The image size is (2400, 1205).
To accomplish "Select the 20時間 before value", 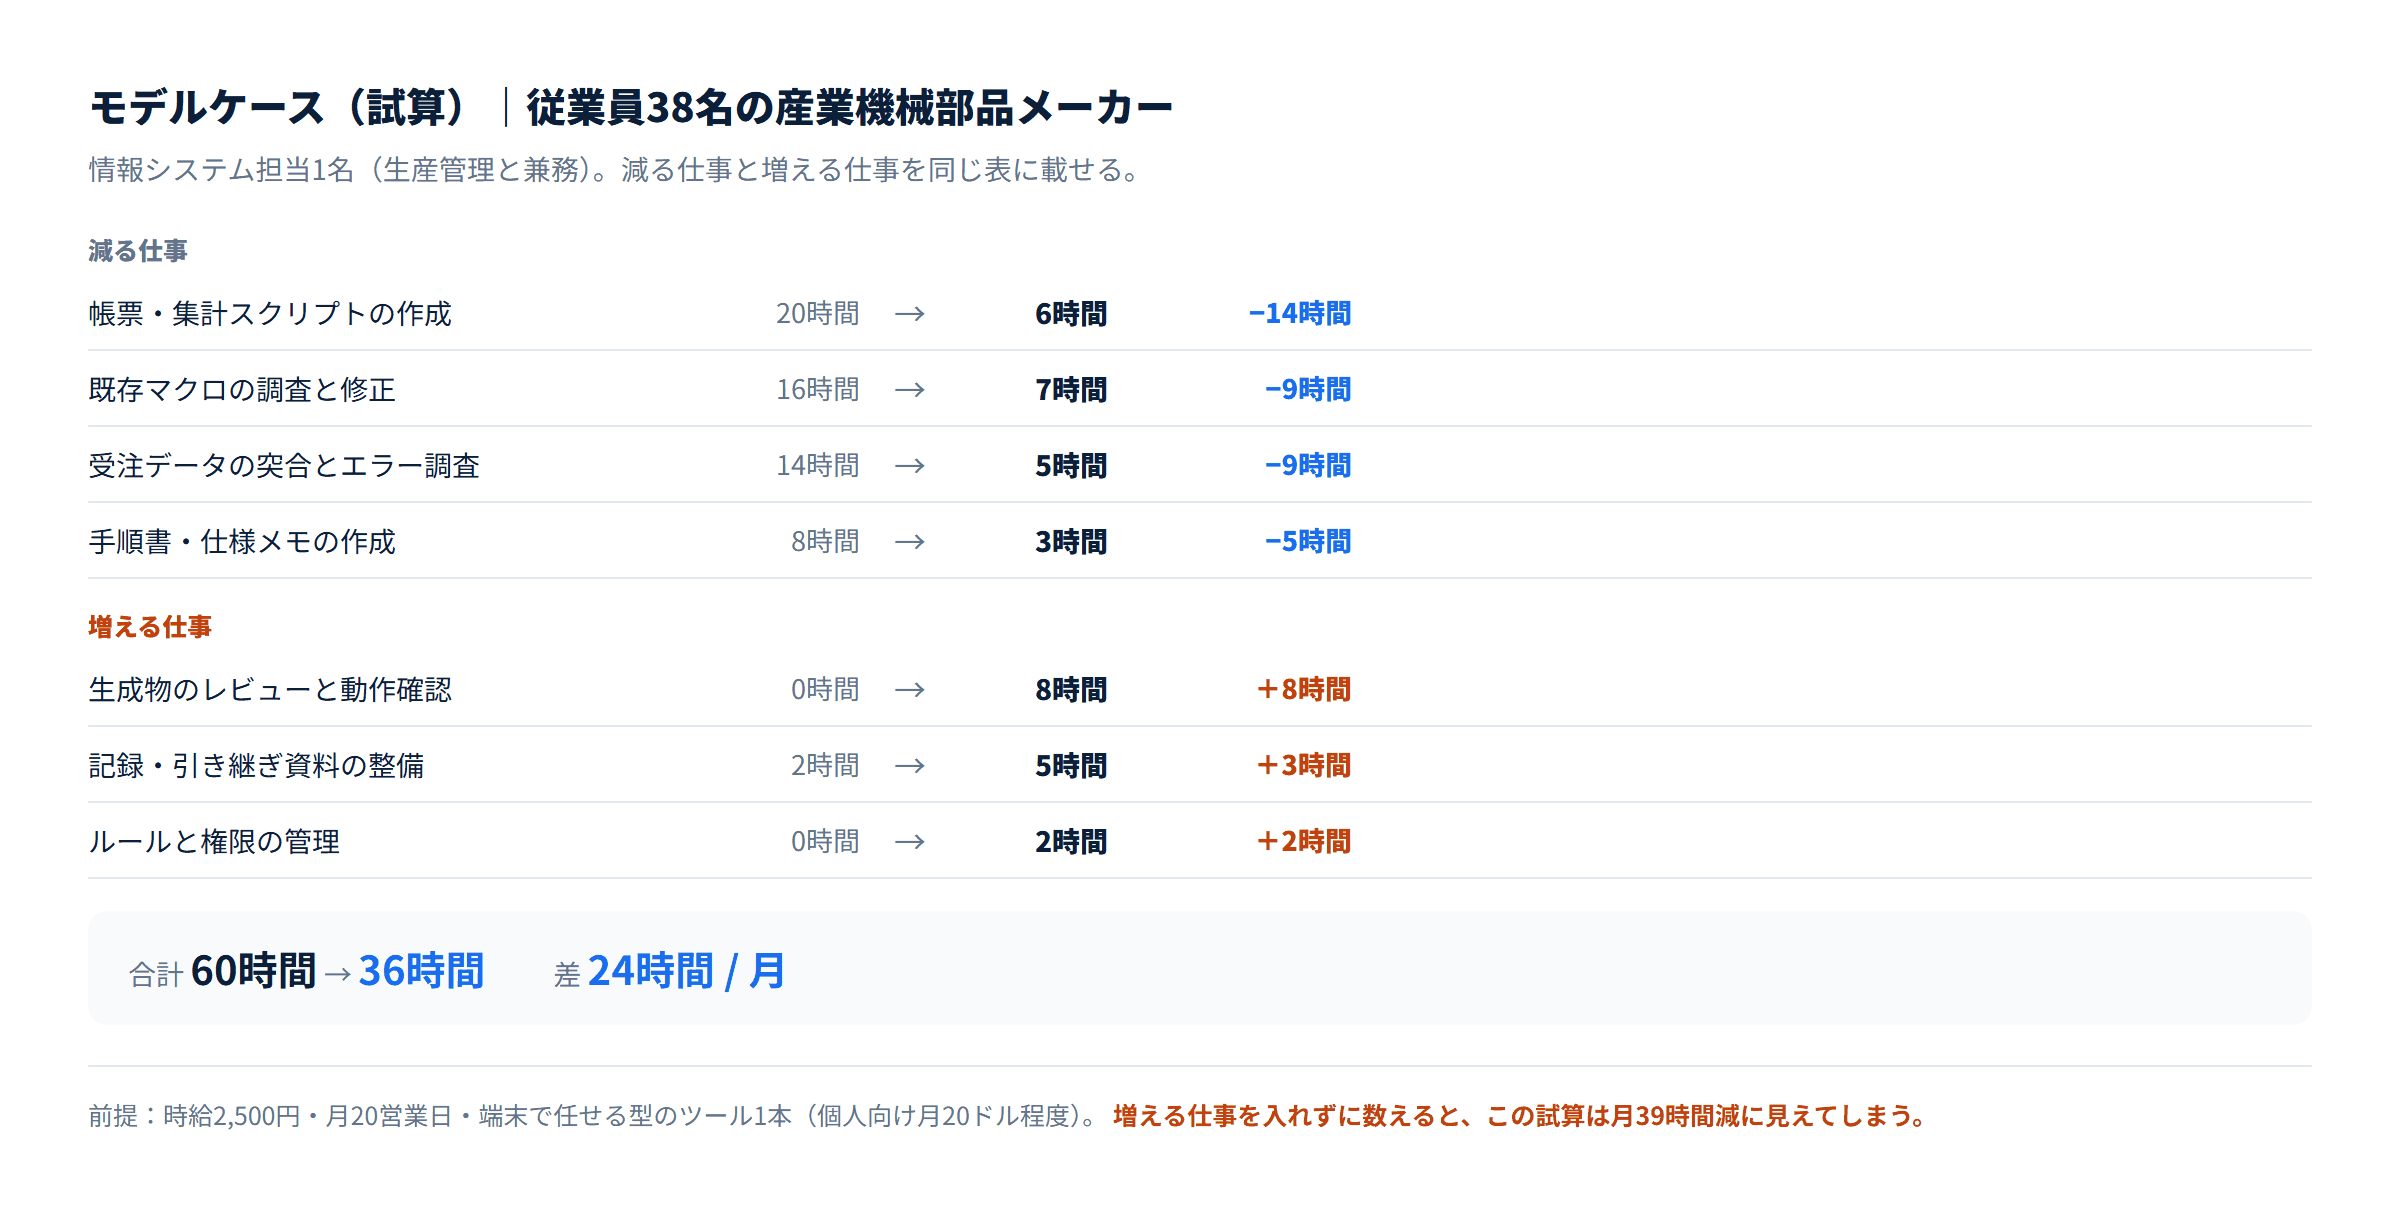I will pyautogui.click(x=818, y=314).
